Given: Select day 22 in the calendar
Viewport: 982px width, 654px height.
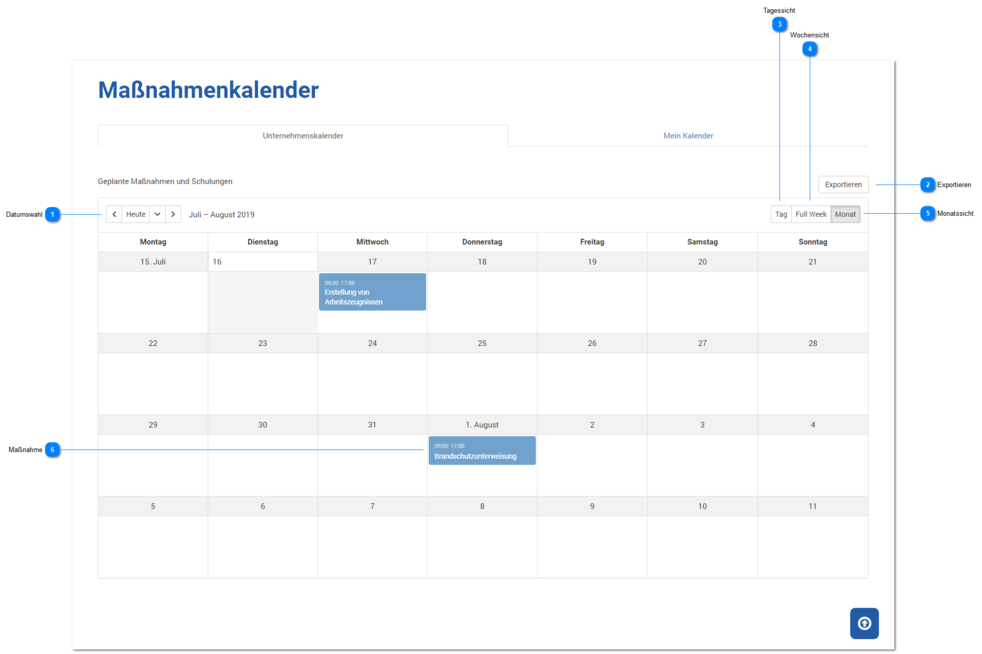Looking at the screenshot, I should point(153,343).
